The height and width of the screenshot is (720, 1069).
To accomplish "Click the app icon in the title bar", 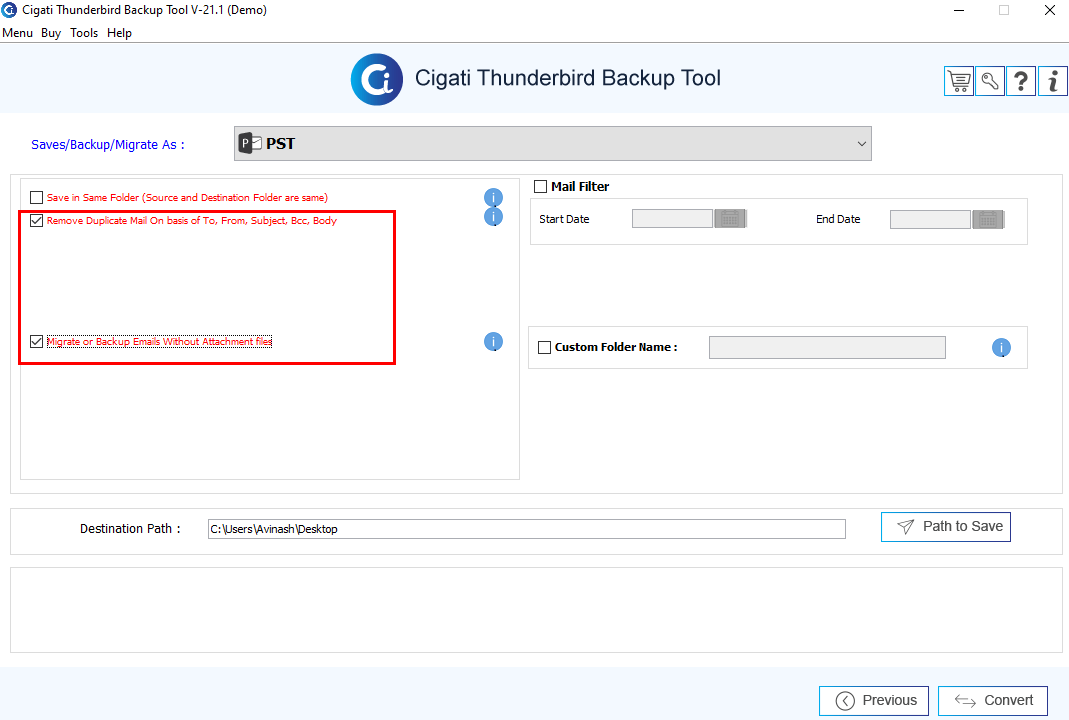I will (9, 10).
